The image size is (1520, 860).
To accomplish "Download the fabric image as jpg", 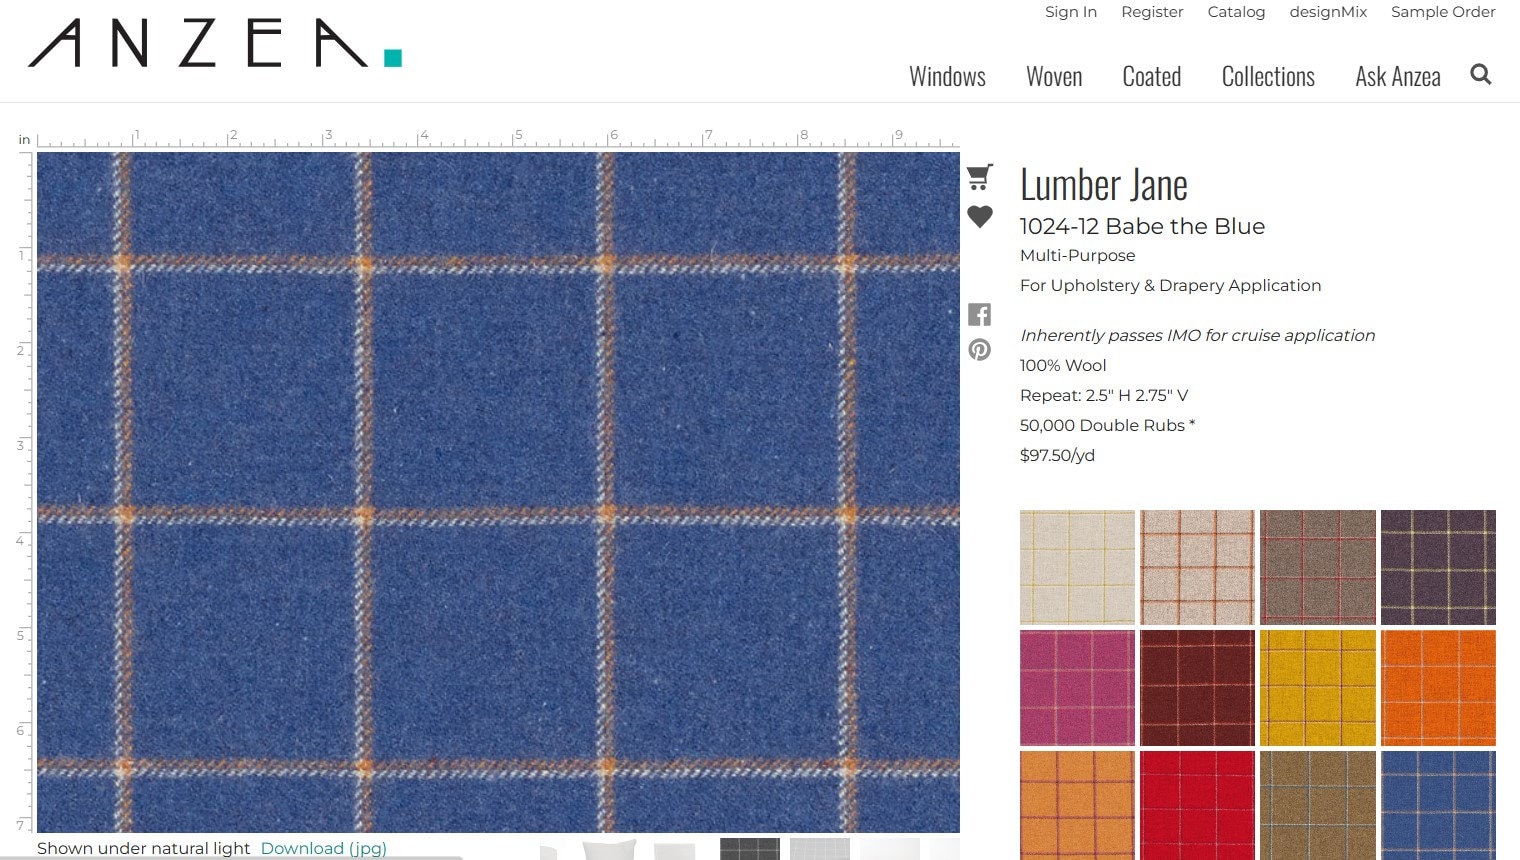I will (323, 848).
